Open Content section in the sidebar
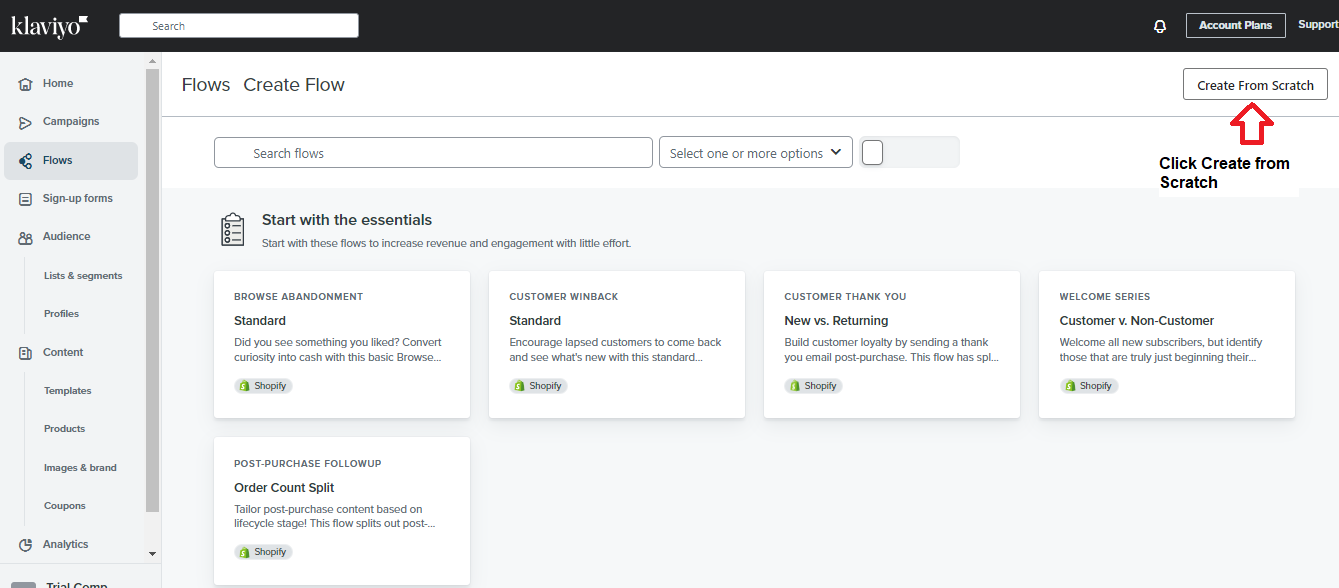Viewport: 1339px width, 588px height. click(x=71, y=353)
